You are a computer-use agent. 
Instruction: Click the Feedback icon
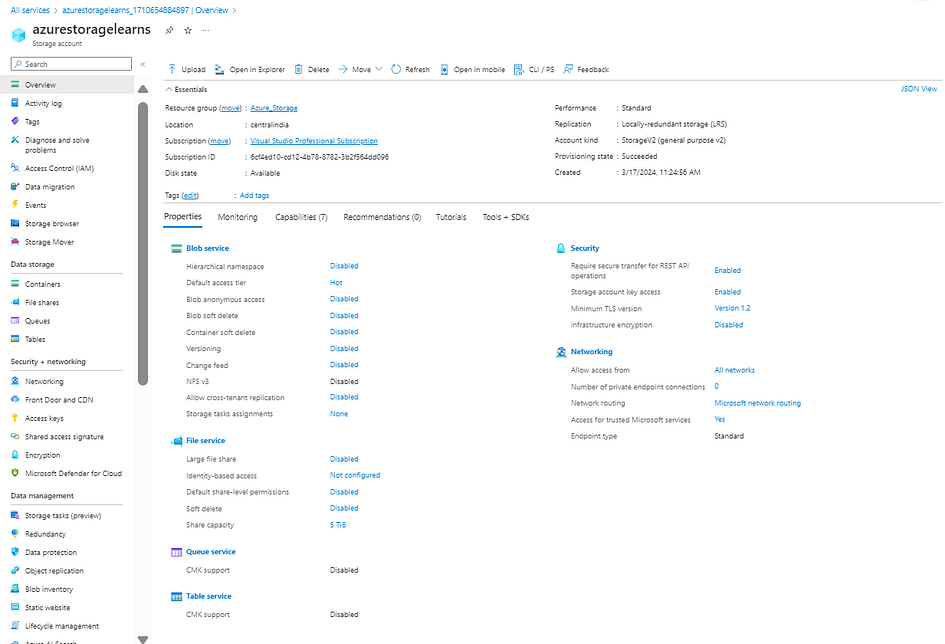click(568, 69)
